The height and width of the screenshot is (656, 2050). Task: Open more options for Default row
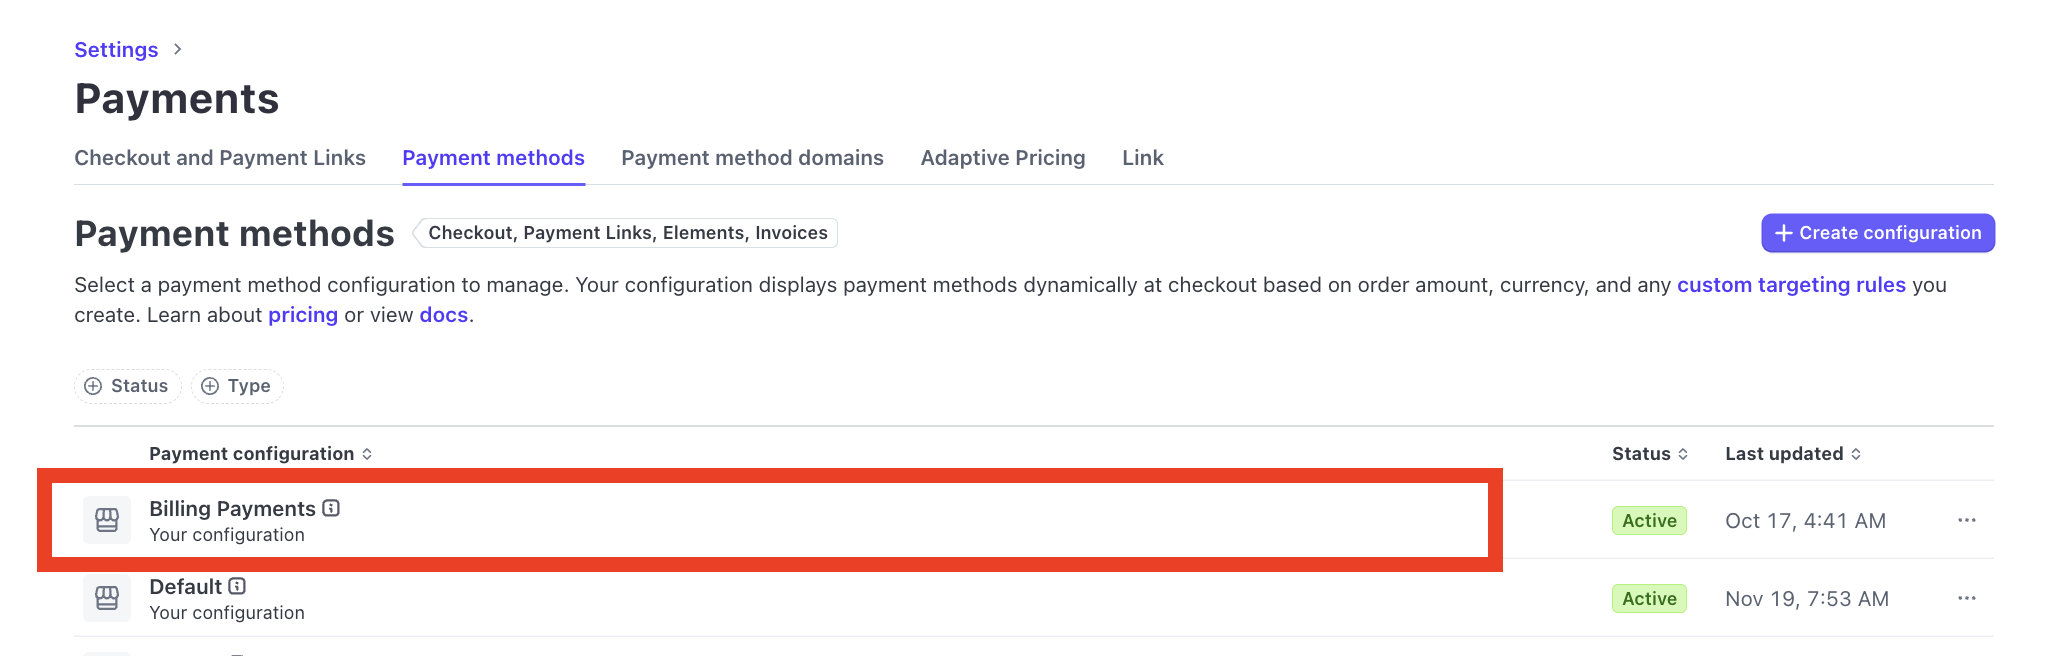point(1966,598)
